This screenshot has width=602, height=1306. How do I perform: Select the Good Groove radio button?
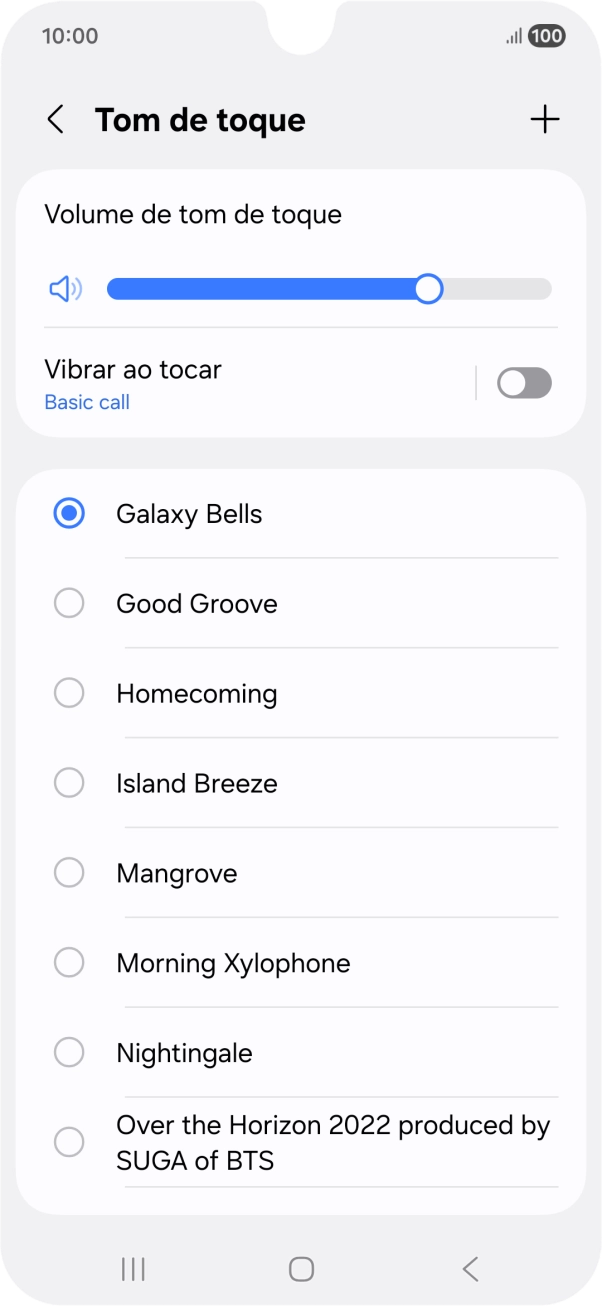69,604
